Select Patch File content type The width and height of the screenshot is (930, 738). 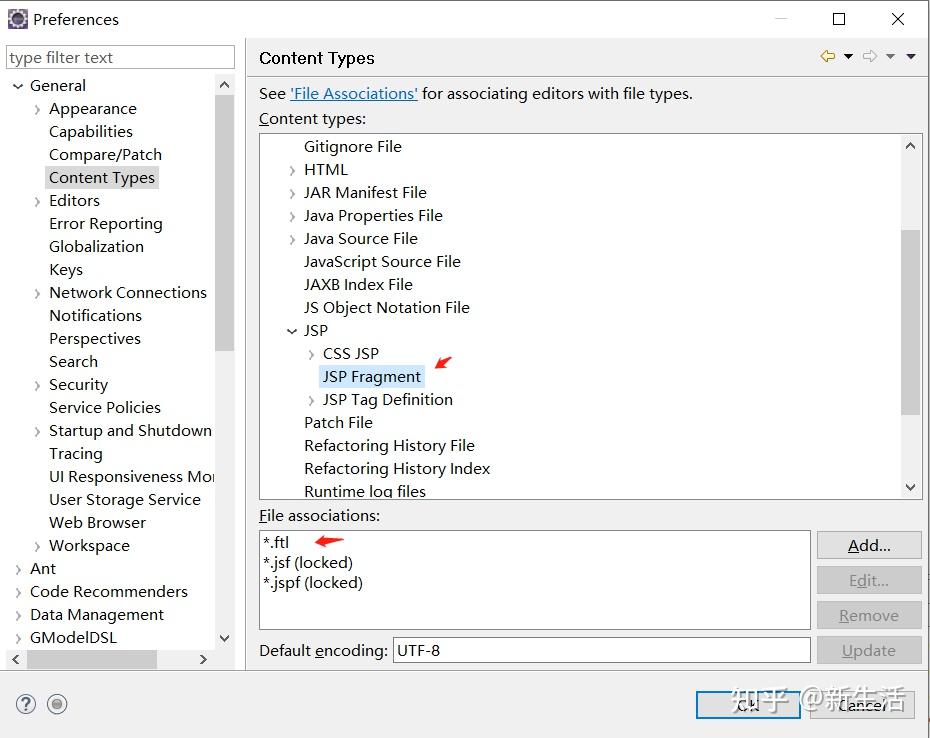(x=338, y=423)
